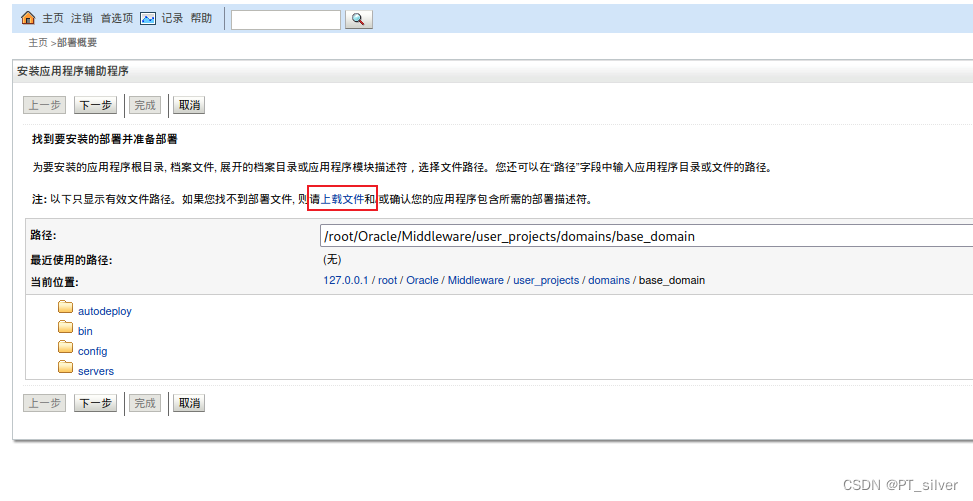Click the record chart icon
973x501 pixels.
point(148,18)
